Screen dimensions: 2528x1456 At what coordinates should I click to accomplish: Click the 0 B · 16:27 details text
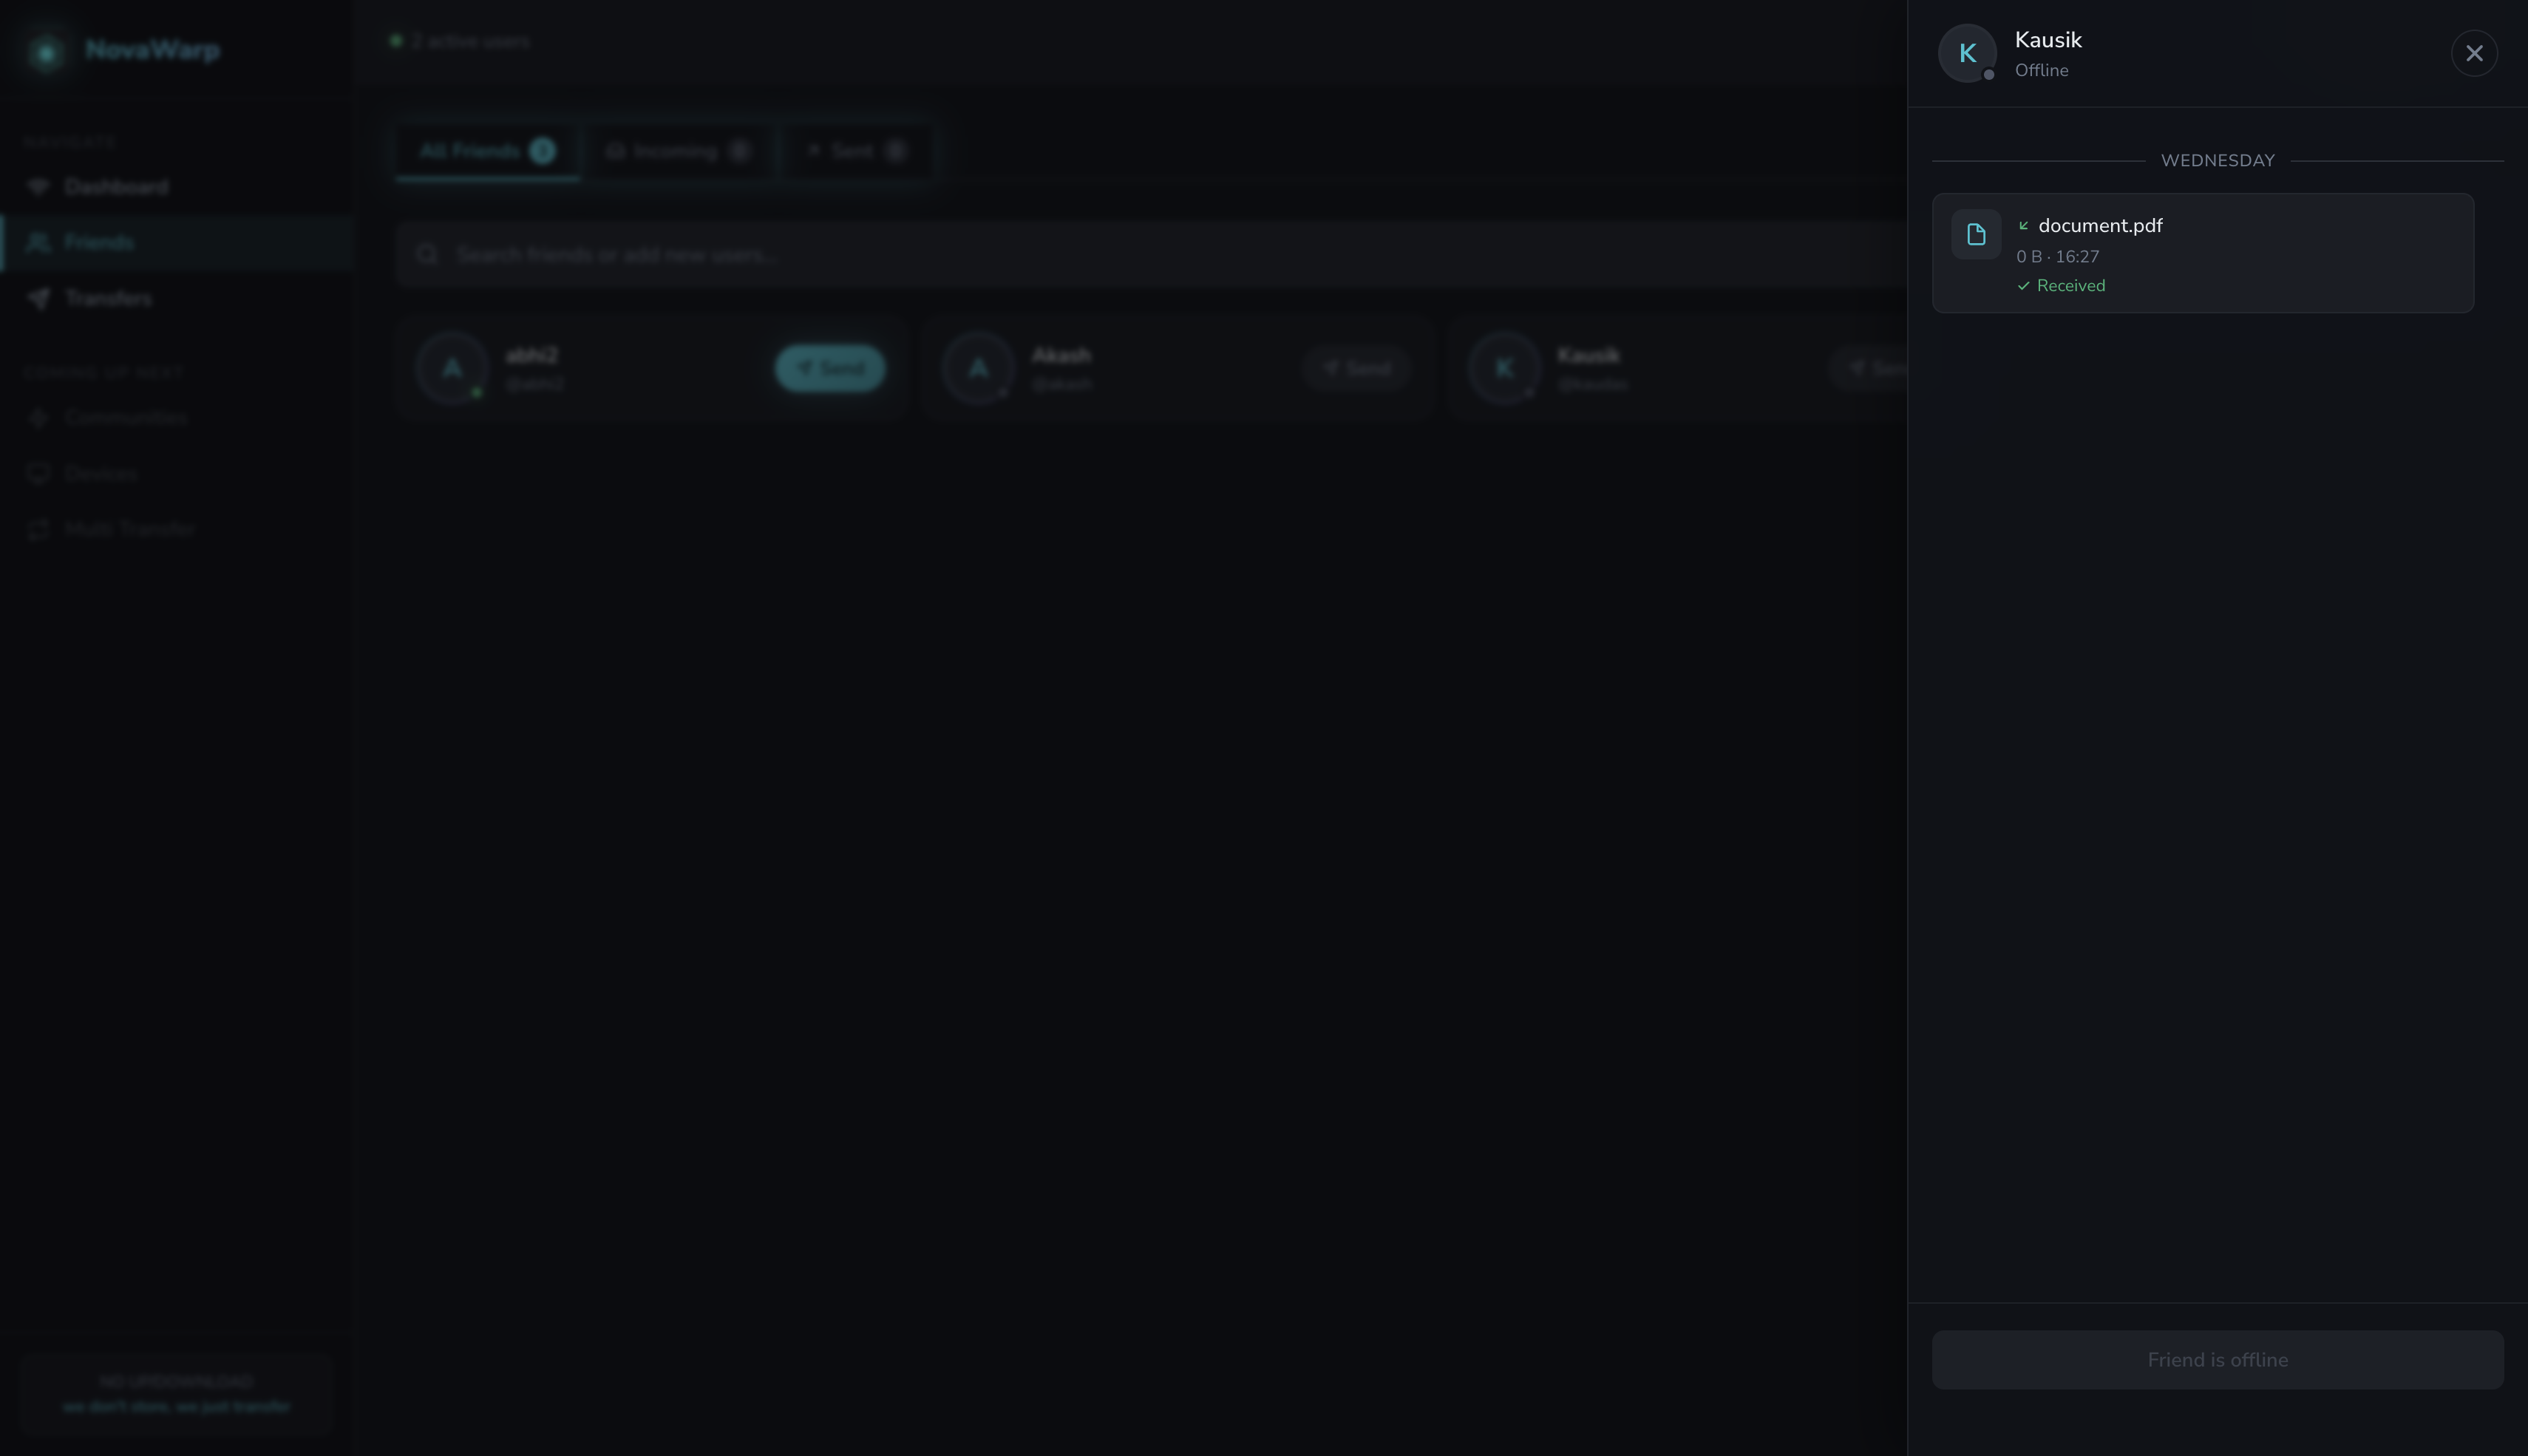point(2058,257)
